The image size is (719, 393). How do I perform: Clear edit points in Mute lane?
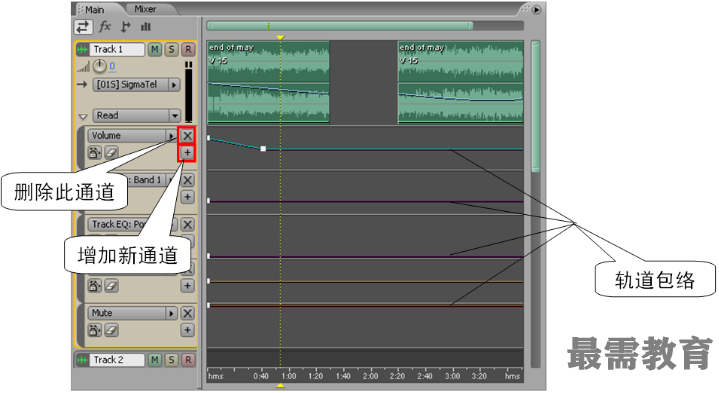coord(111,330)
